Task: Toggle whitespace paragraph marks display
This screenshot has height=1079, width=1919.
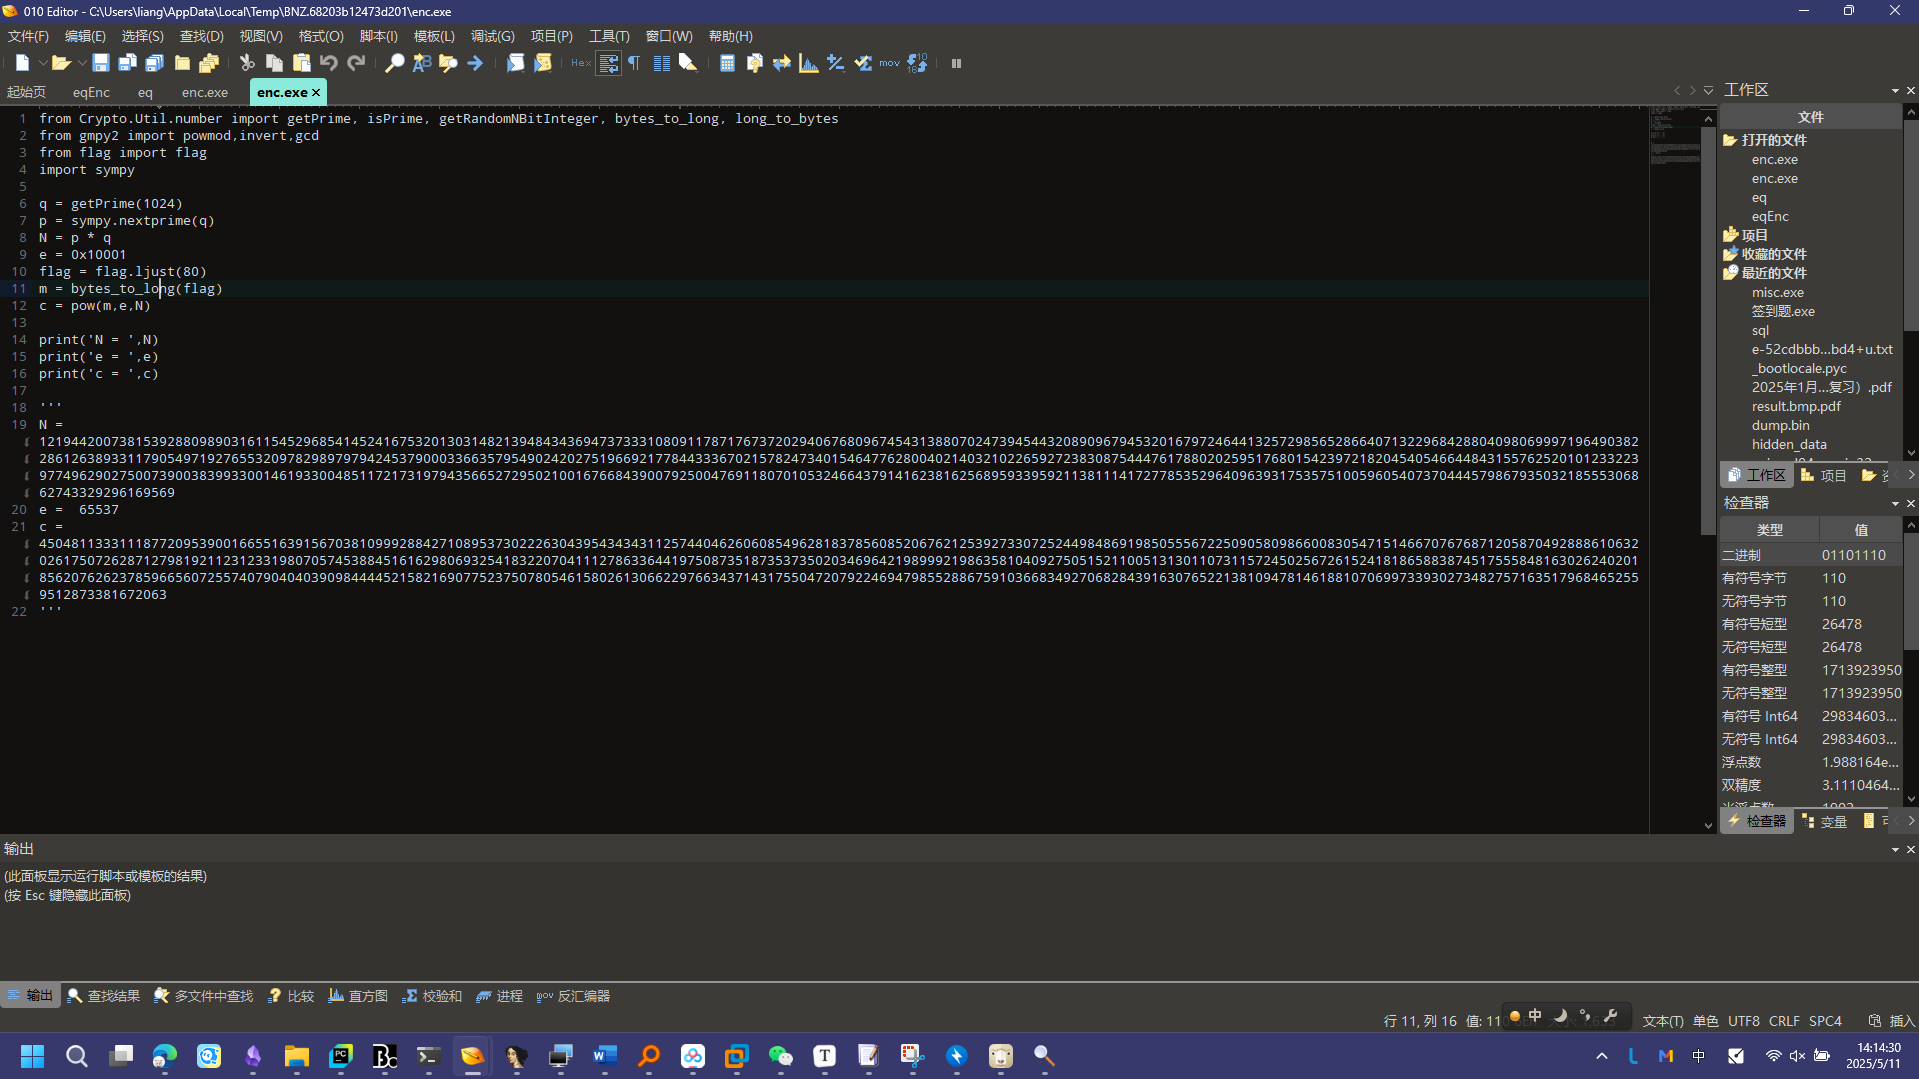Action: [x=634, y=63]
